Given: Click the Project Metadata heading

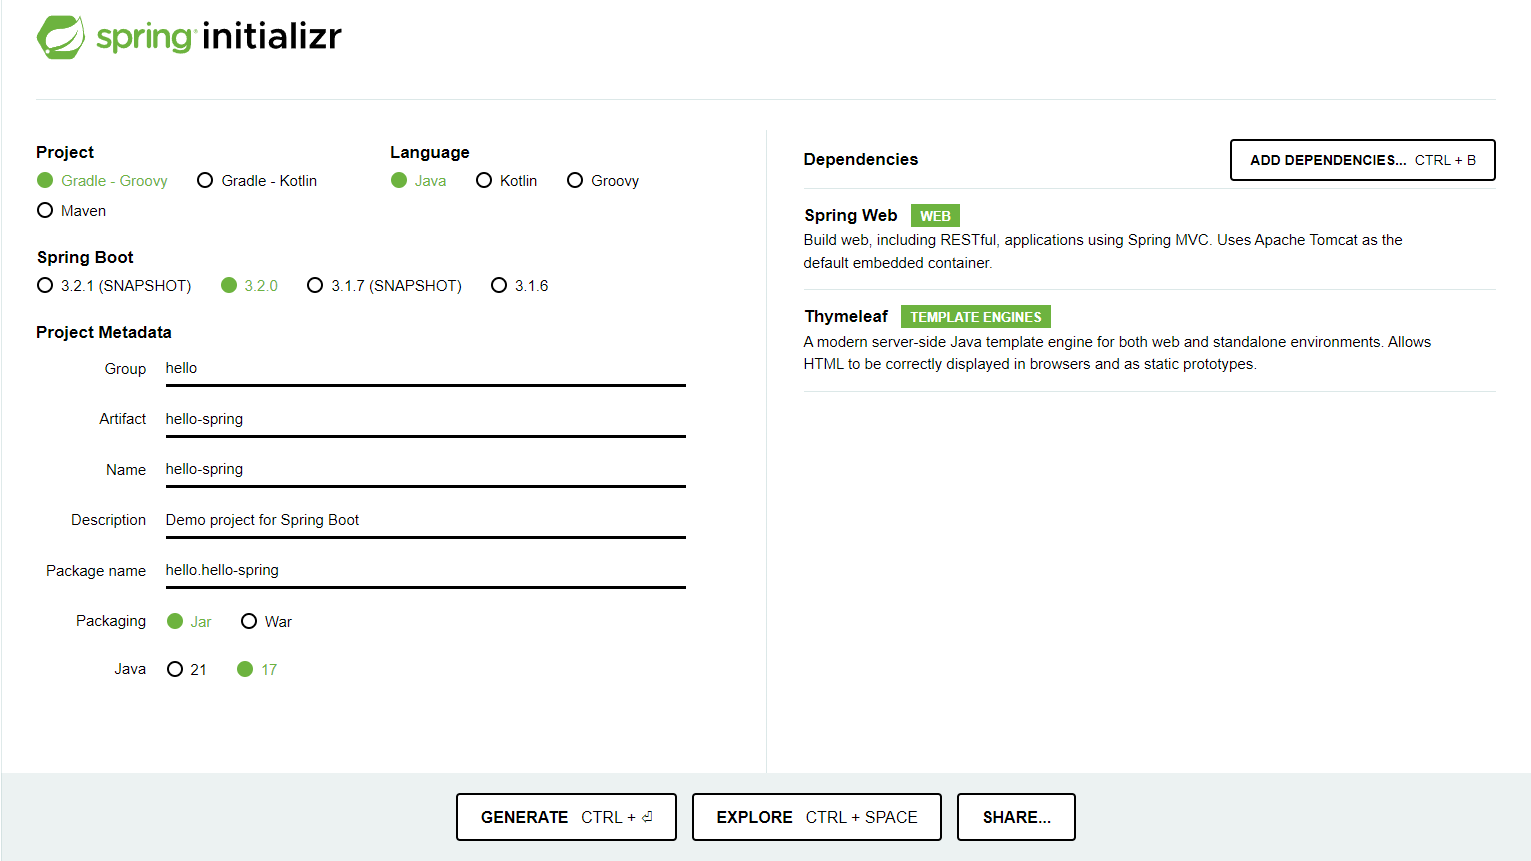Looking at the screenshot, I should 104,333.
